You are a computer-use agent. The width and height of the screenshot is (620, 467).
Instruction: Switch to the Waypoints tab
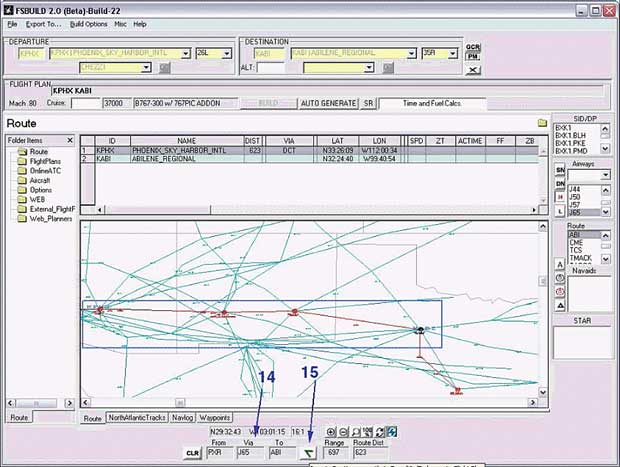(215, 418)
